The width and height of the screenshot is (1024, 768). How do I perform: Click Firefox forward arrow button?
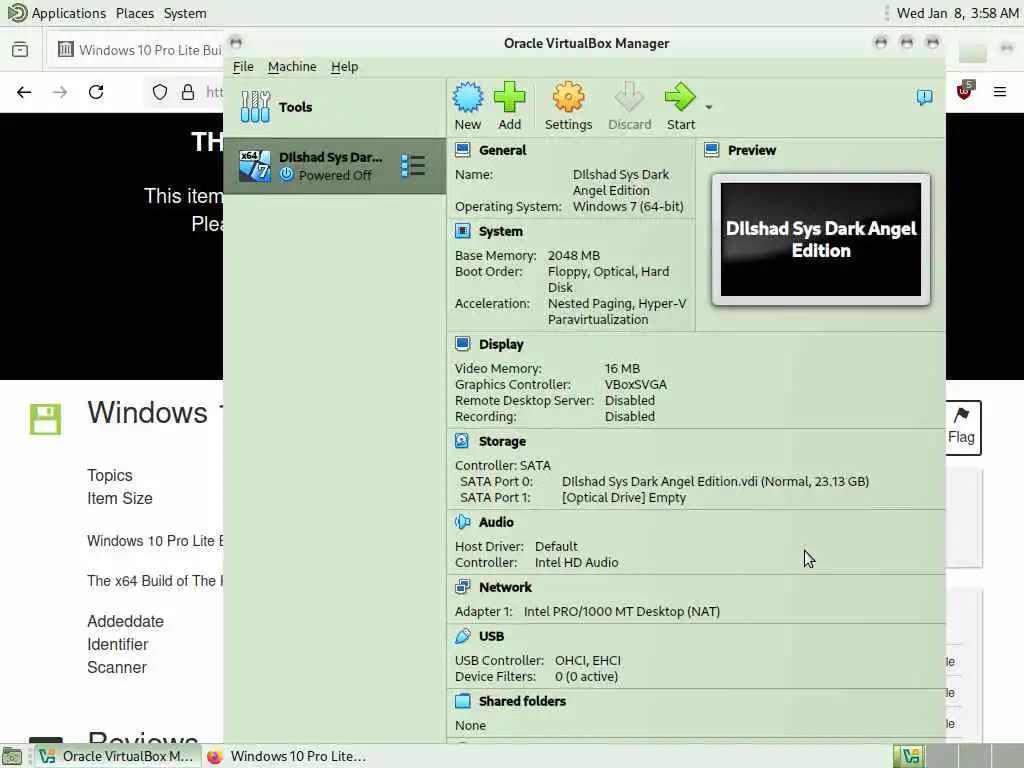[x=60, y=92]
